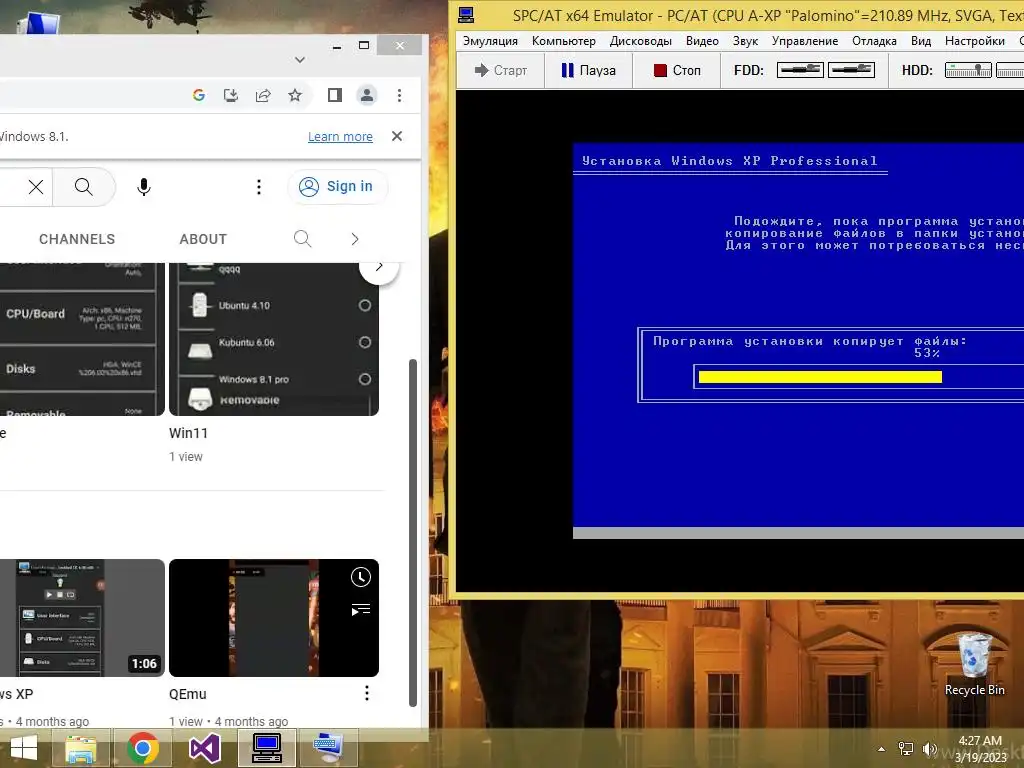
Task: Open the Learn more link
Action: coord(340,136)
